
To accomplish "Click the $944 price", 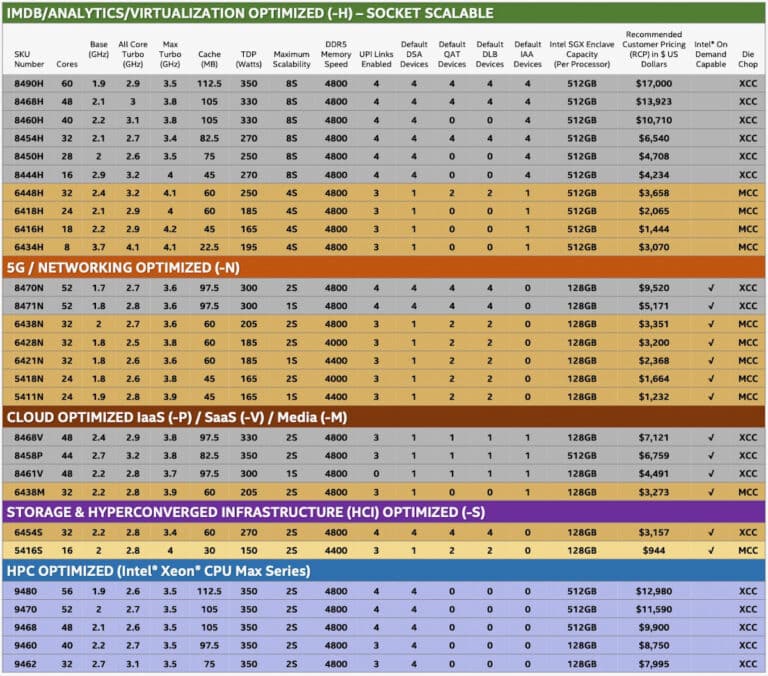I will pyautogui.click(x=653, y=551).
